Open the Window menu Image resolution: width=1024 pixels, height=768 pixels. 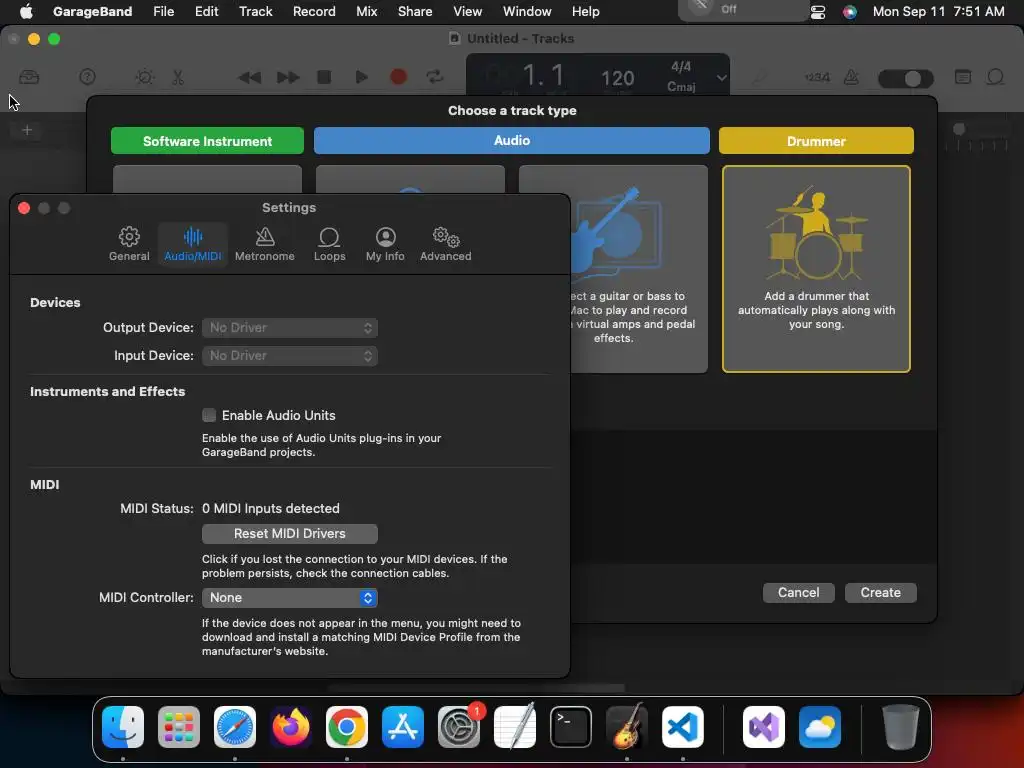coord(527,11)
